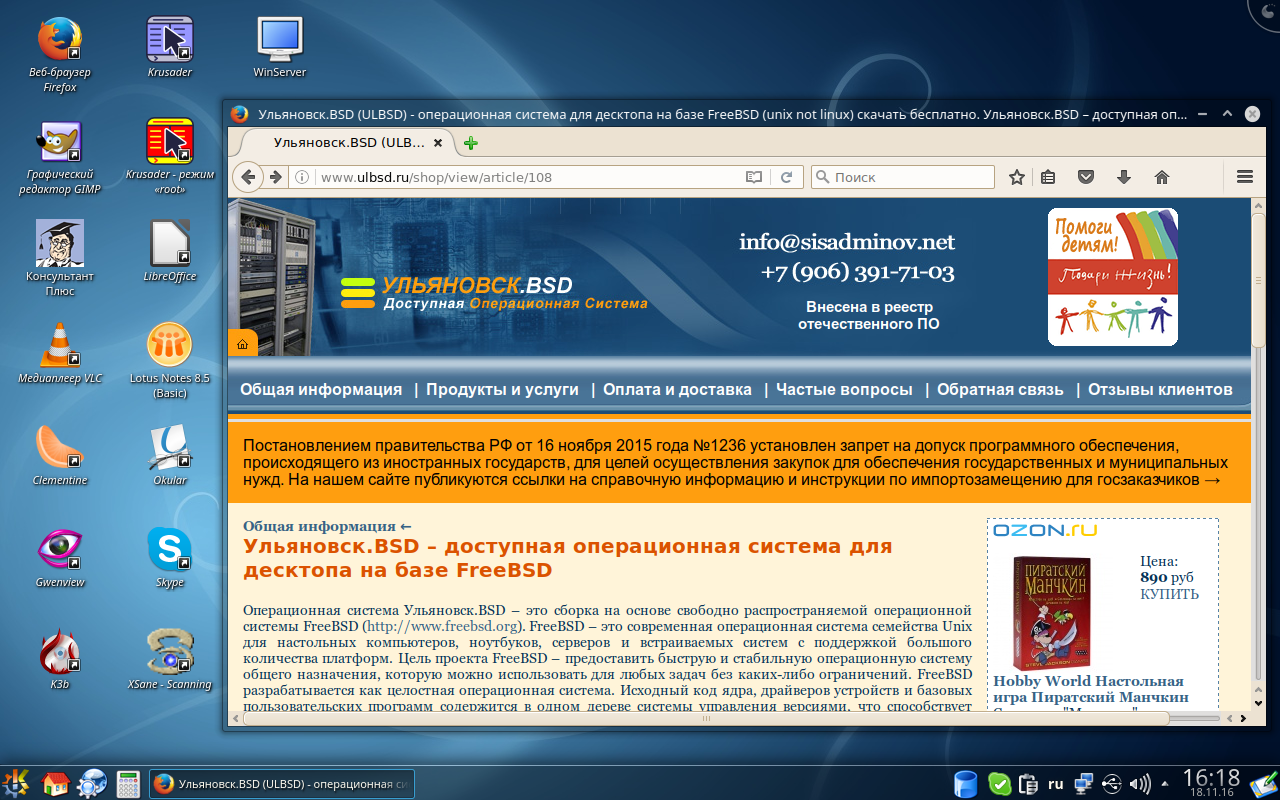Viewport: 1280px width, 800px height.
Task: Open the volume control in system tray
Action: (1139, 784)
